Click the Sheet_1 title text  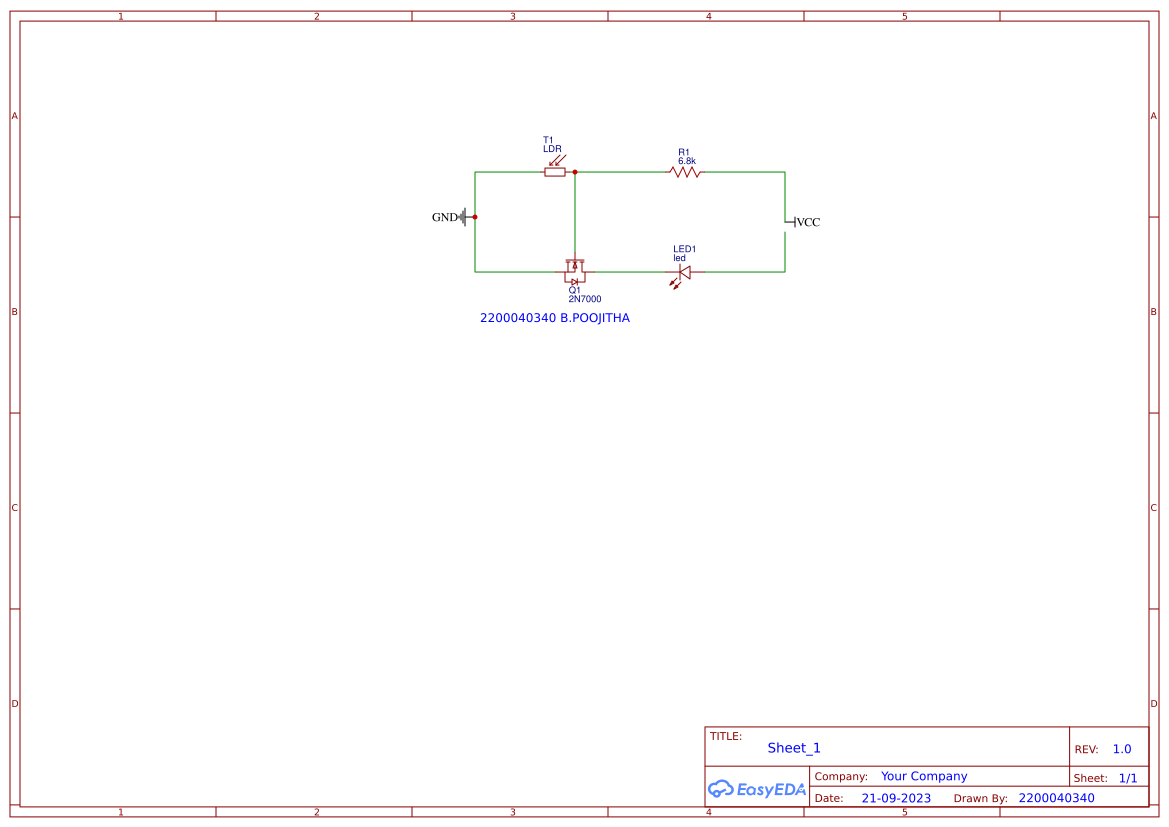tap(793, 747)
